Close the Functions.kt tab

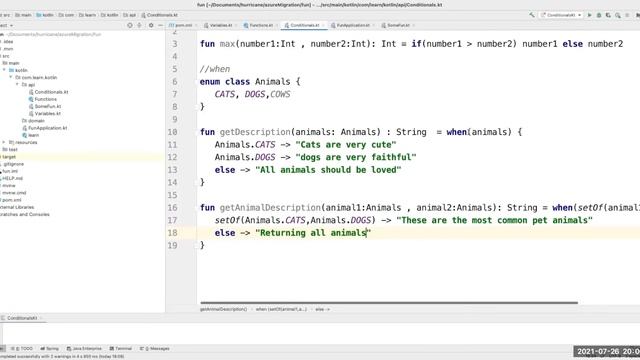click(x=276, y=25)
